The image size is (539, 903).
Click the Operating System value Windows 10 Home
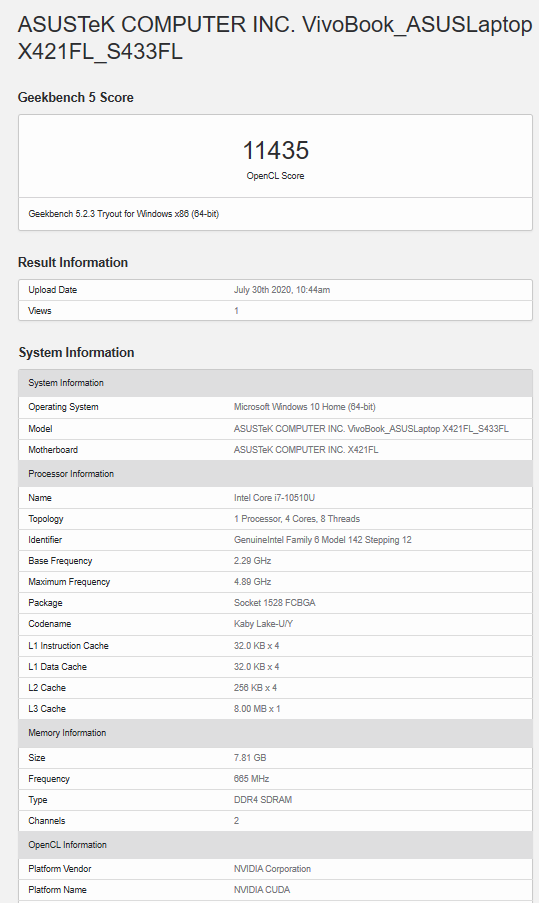pyautogui.click(x=305, y=407)
